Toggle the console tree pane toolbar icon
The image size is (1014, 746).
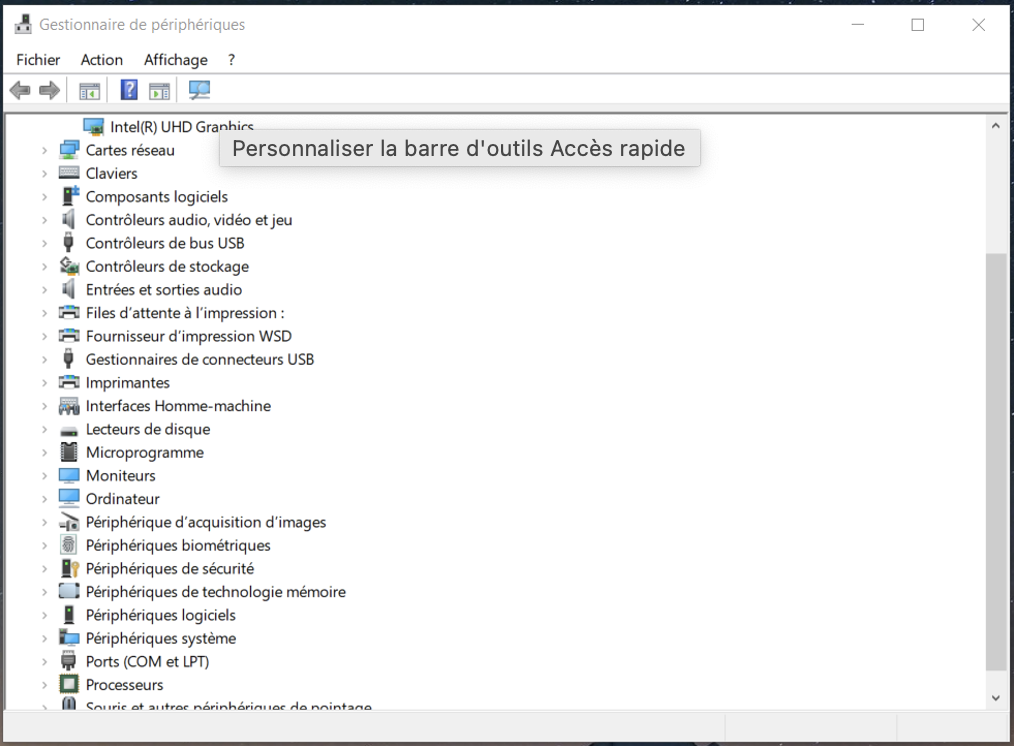(90, 91)
